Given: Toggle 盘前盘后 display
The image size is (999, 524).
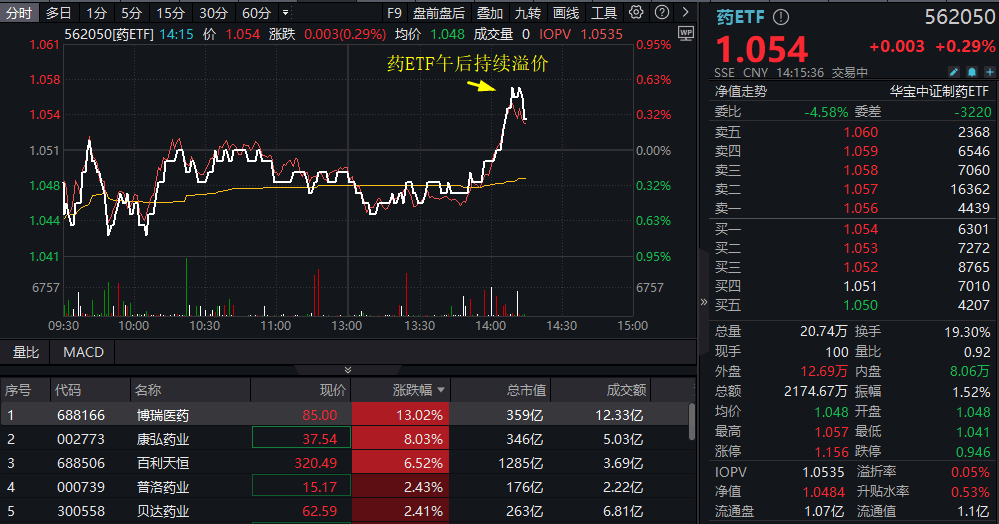Looking at the screenshot, I should pyautogui.click(x=438, y=13).
